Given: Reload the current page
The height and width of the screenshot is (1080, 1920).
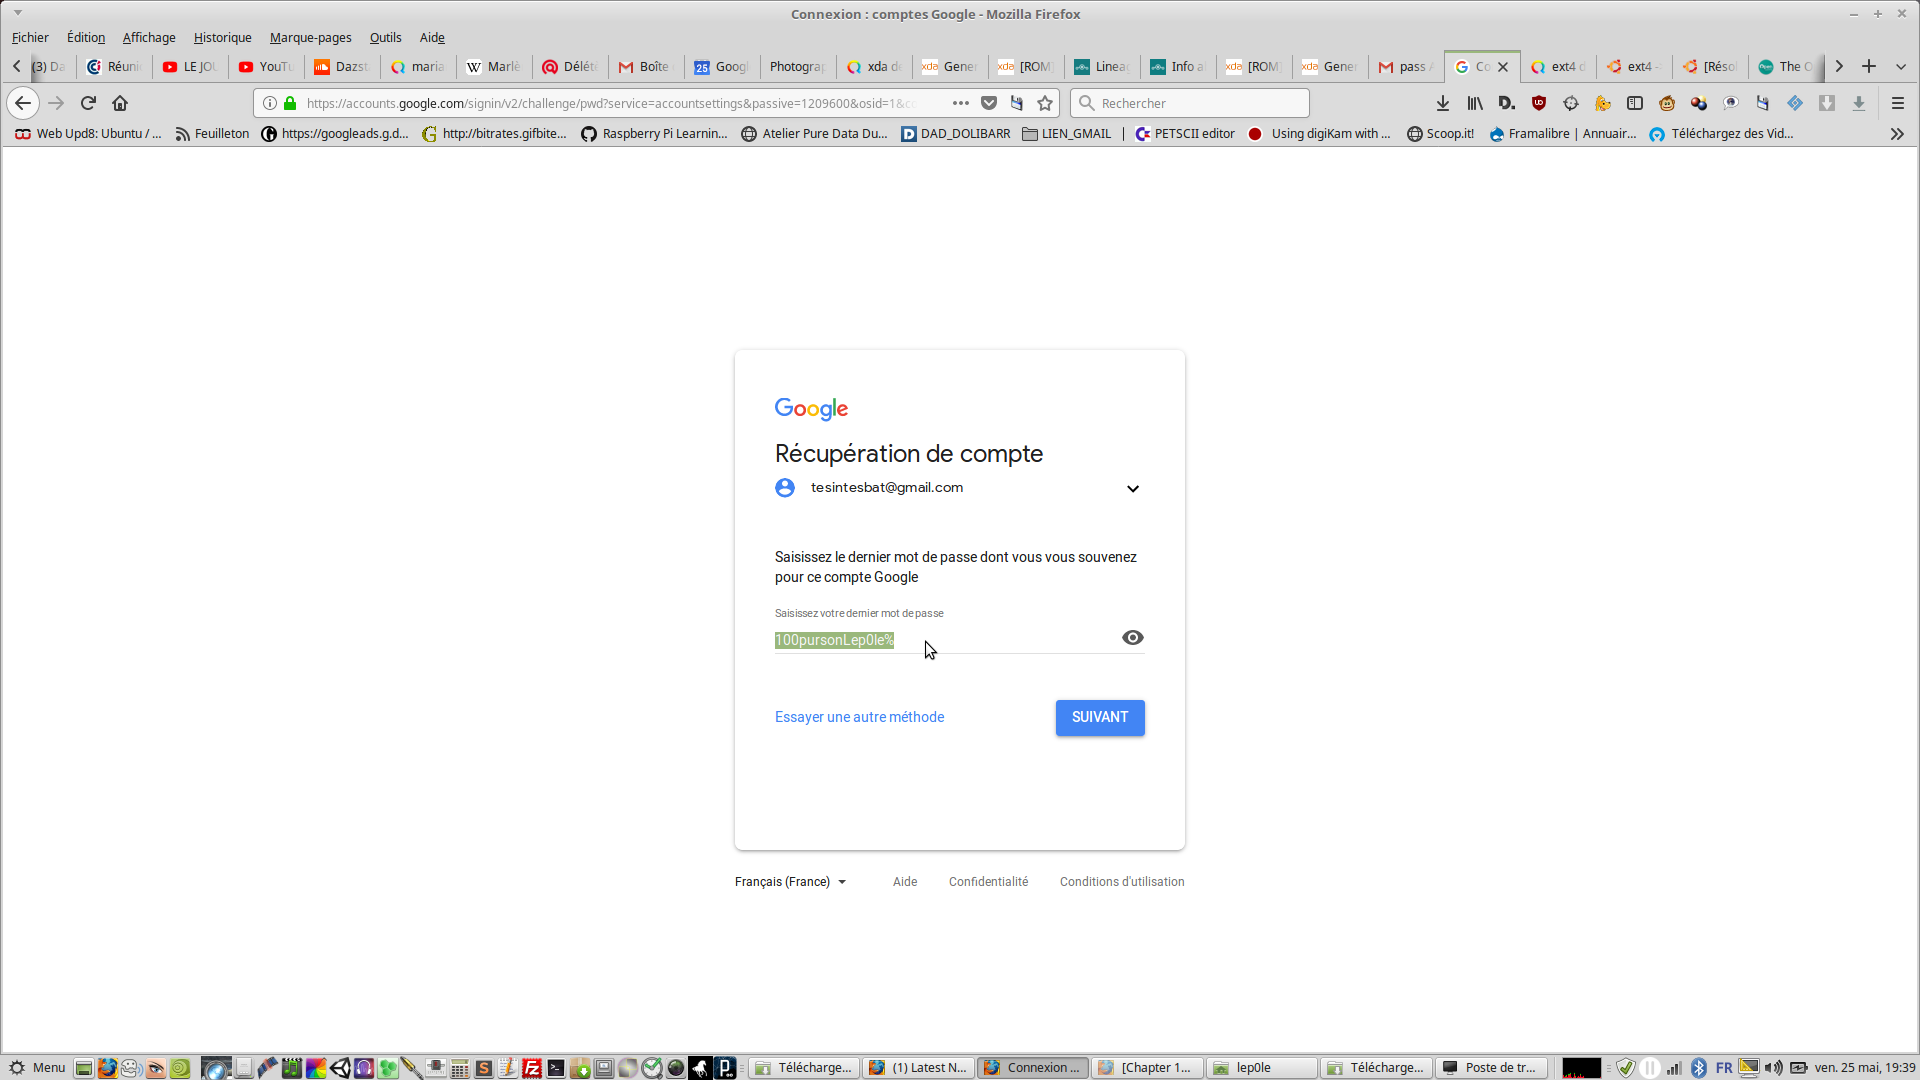Looking at the screenshot, I should pos(88,103).
